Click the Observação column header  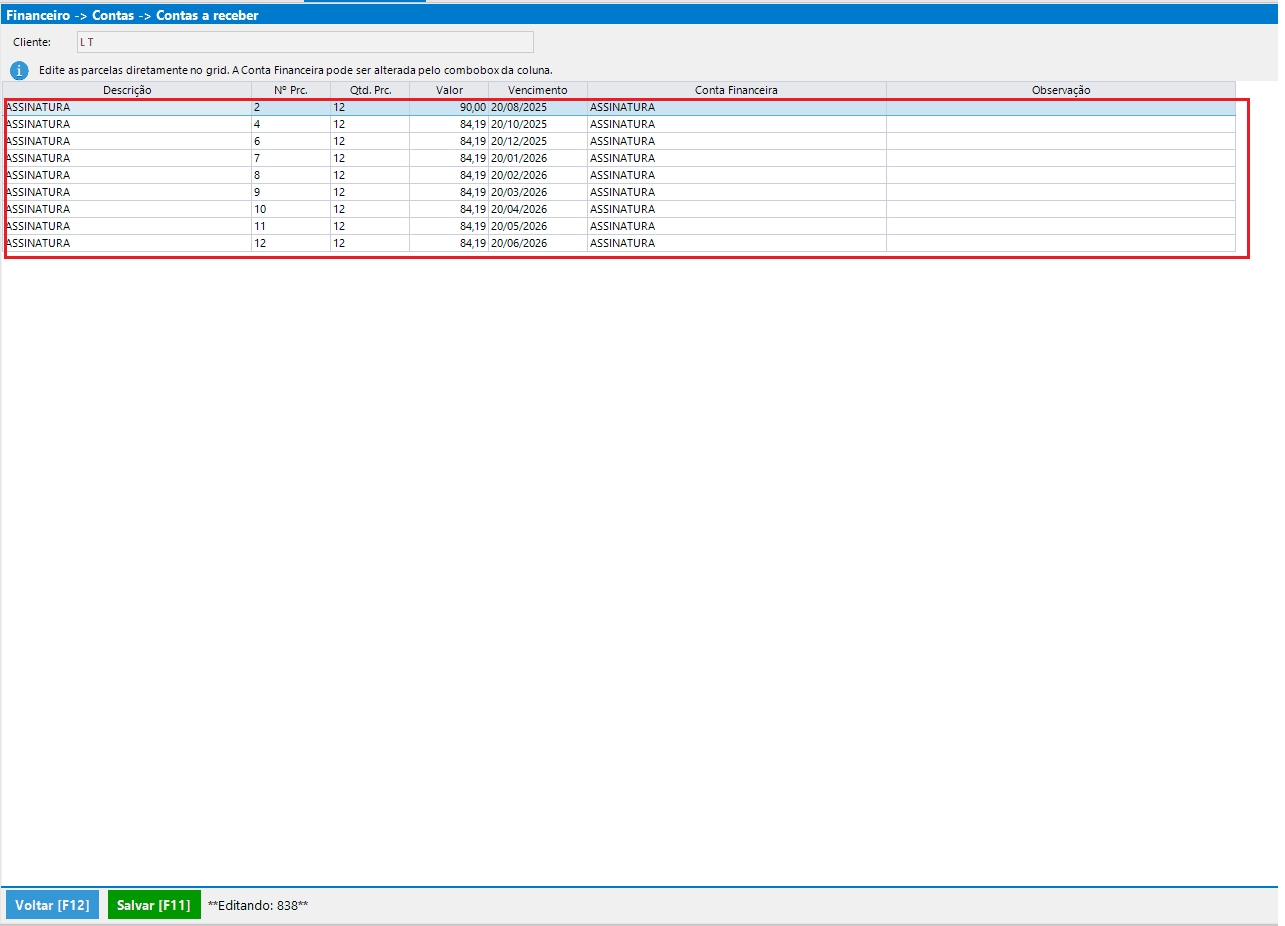pyautogui.click(x=1061, y=90)
